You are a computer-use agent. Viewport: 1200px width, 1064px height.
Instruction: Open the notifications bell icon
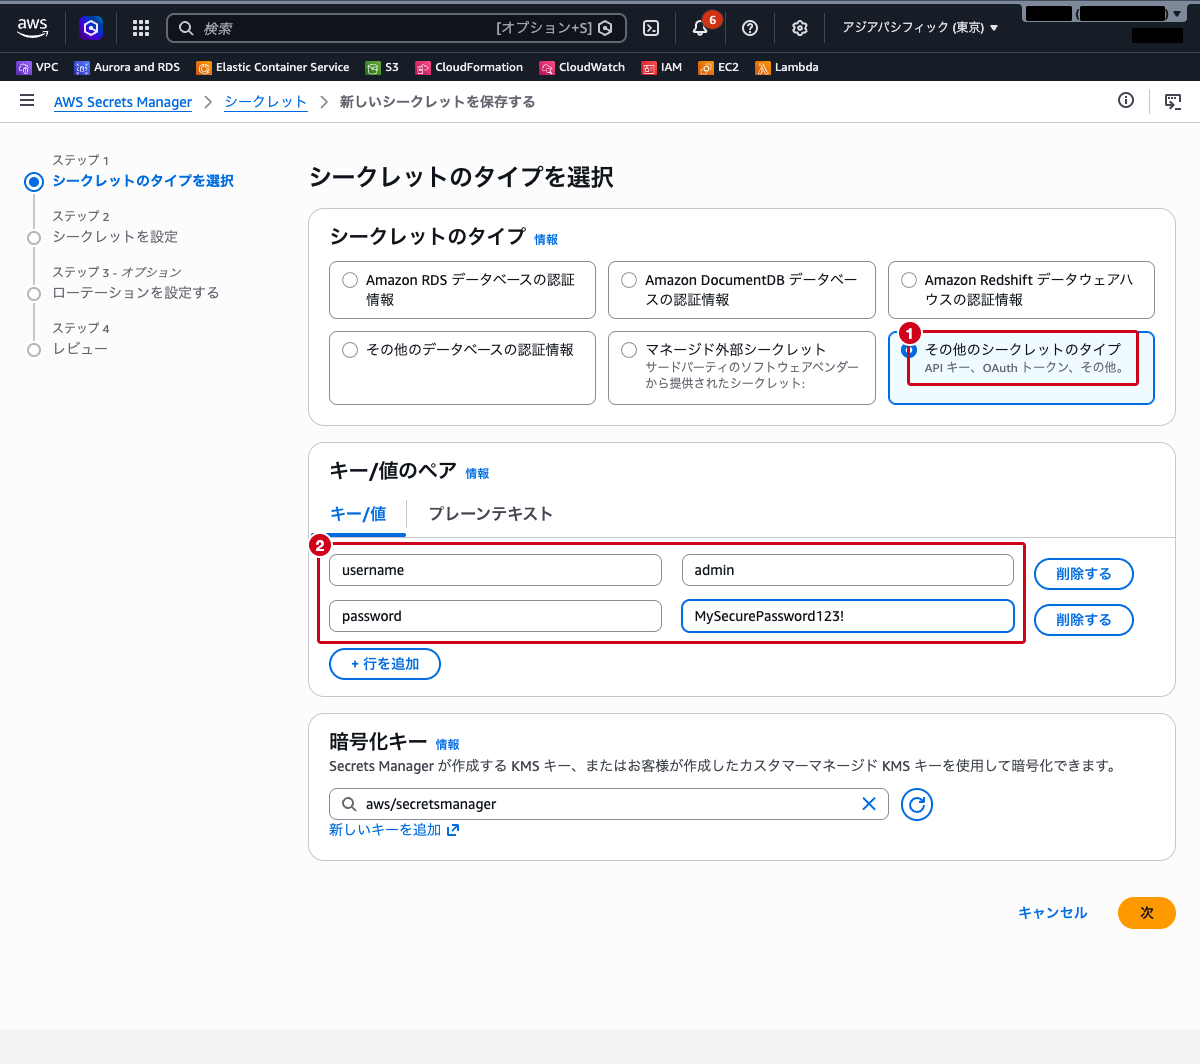[x=700, y=28]
